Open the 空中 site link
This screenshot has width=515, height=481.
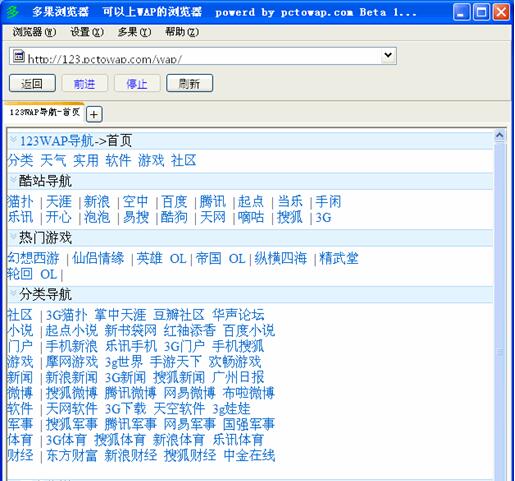(x=135, y=202)
